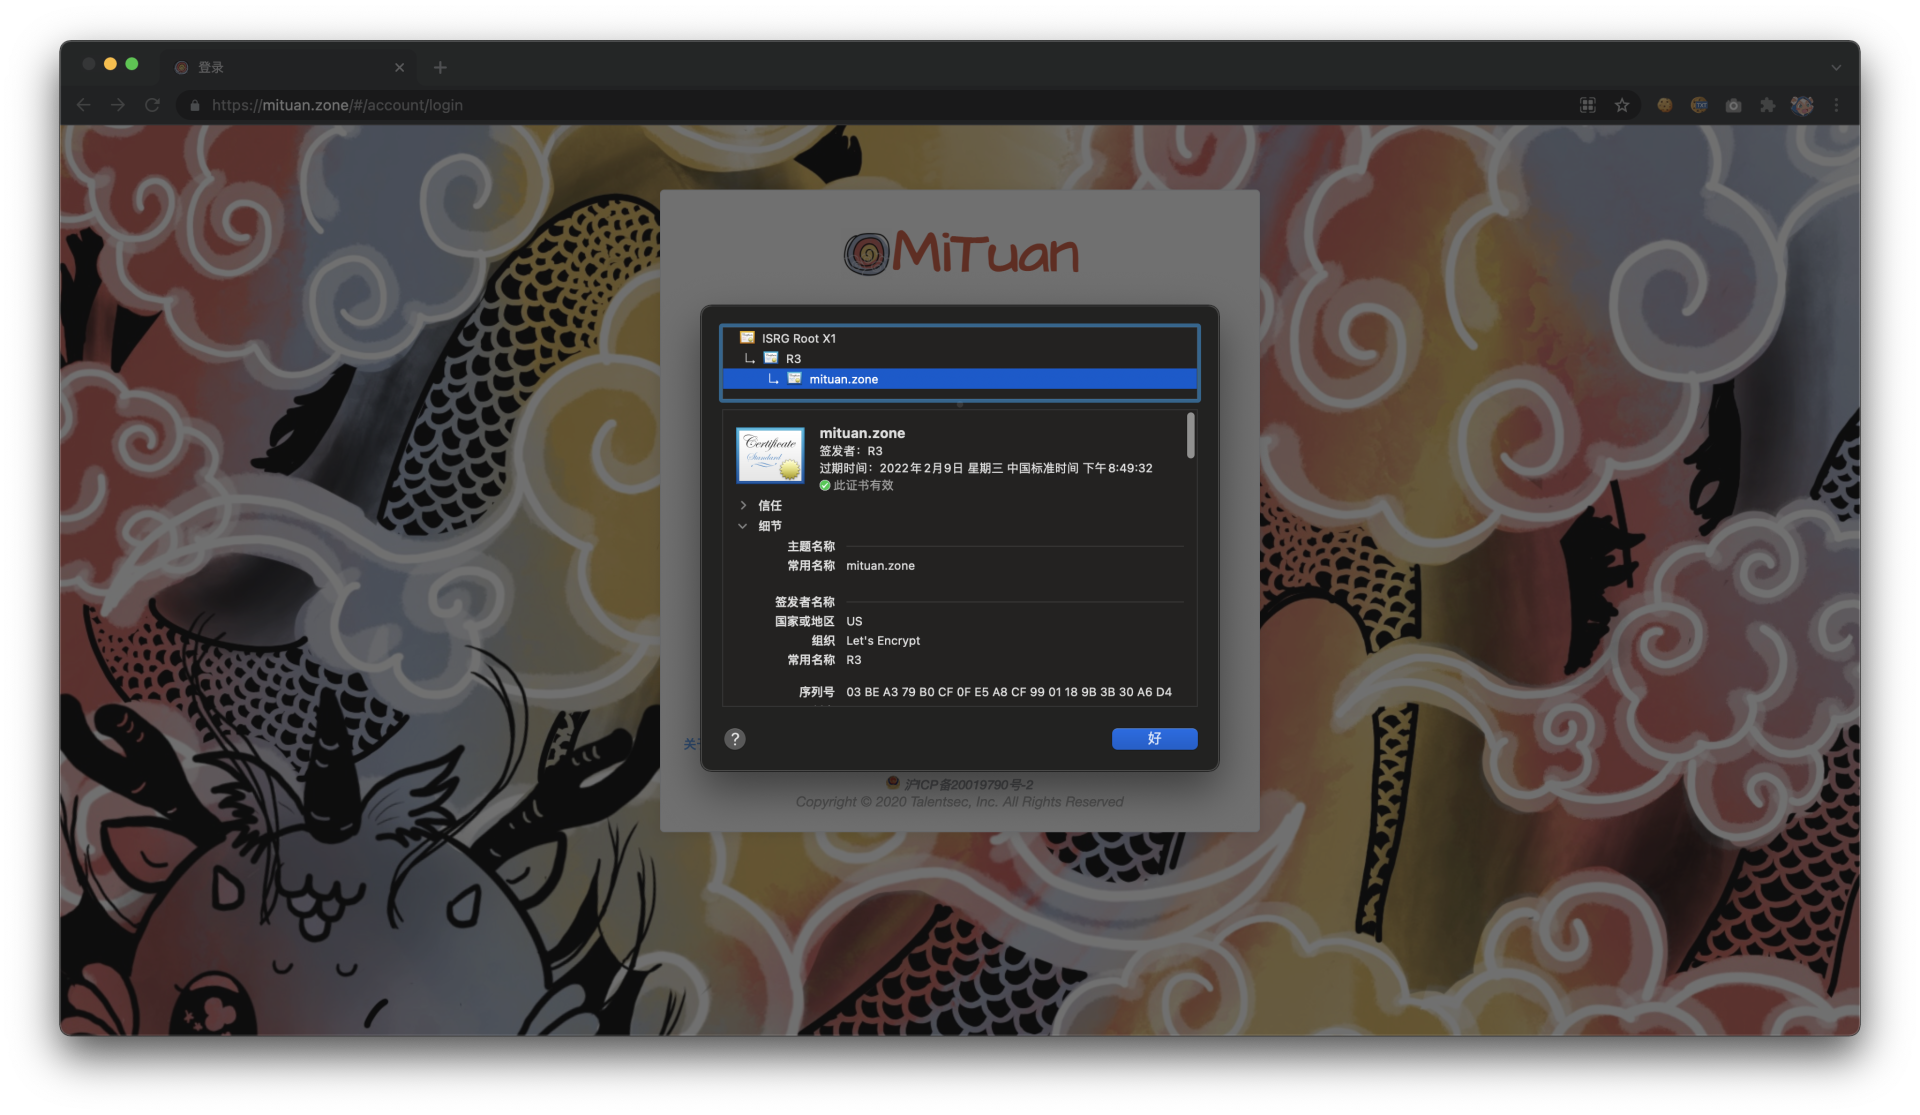
Task: Open the Chrome three-dot menu
Action: coord(1836,105)
